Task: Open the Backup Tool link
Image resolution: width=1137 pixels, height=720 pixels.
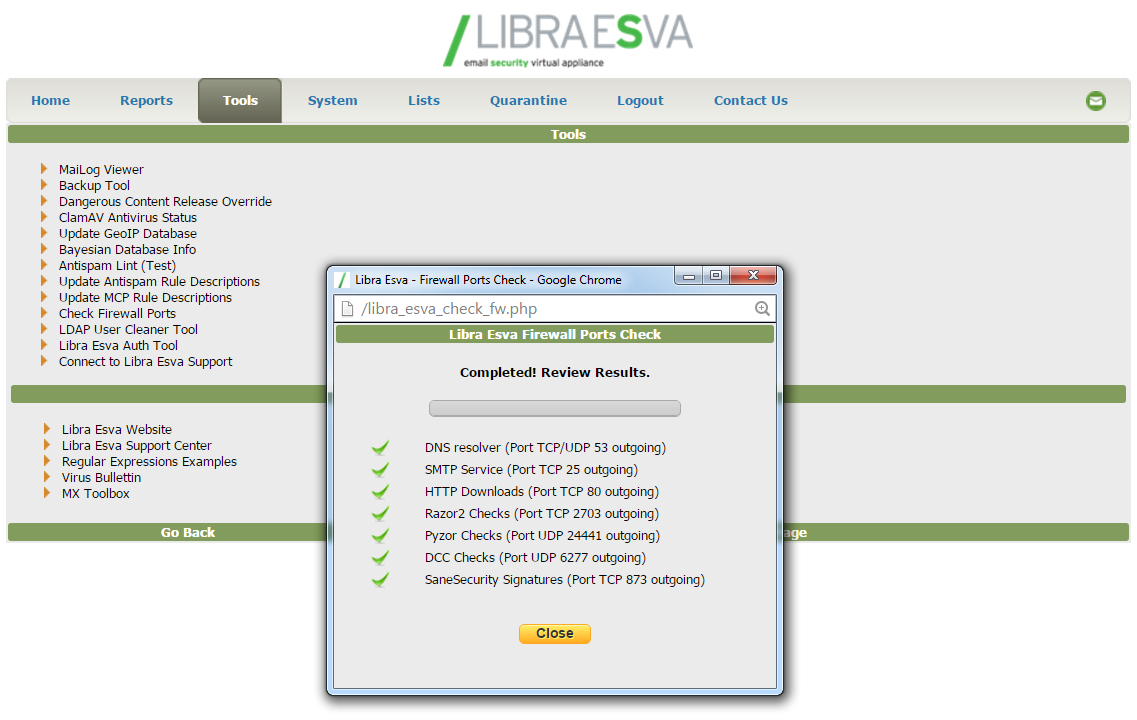Action: coord(94,186)
